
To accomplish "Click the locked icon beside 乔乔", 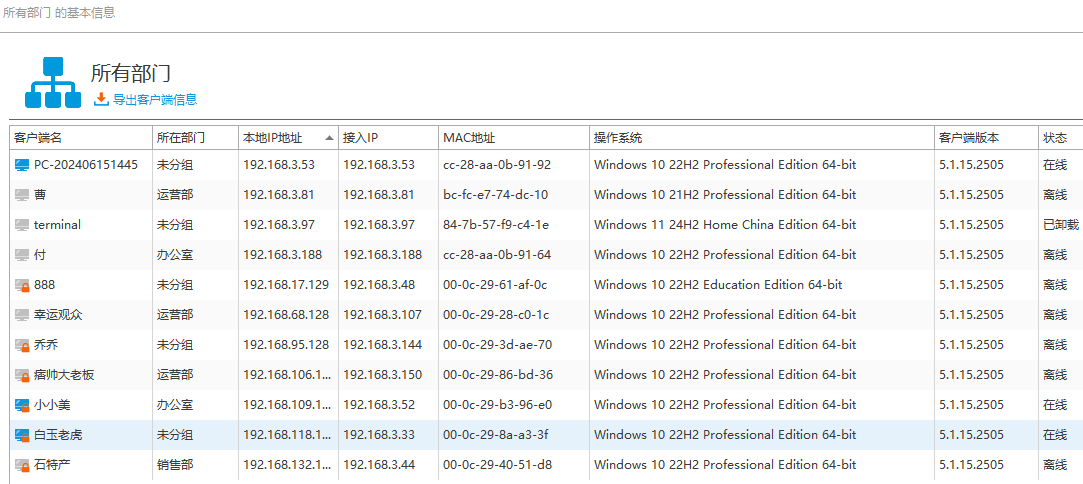I will click(22, 345).
